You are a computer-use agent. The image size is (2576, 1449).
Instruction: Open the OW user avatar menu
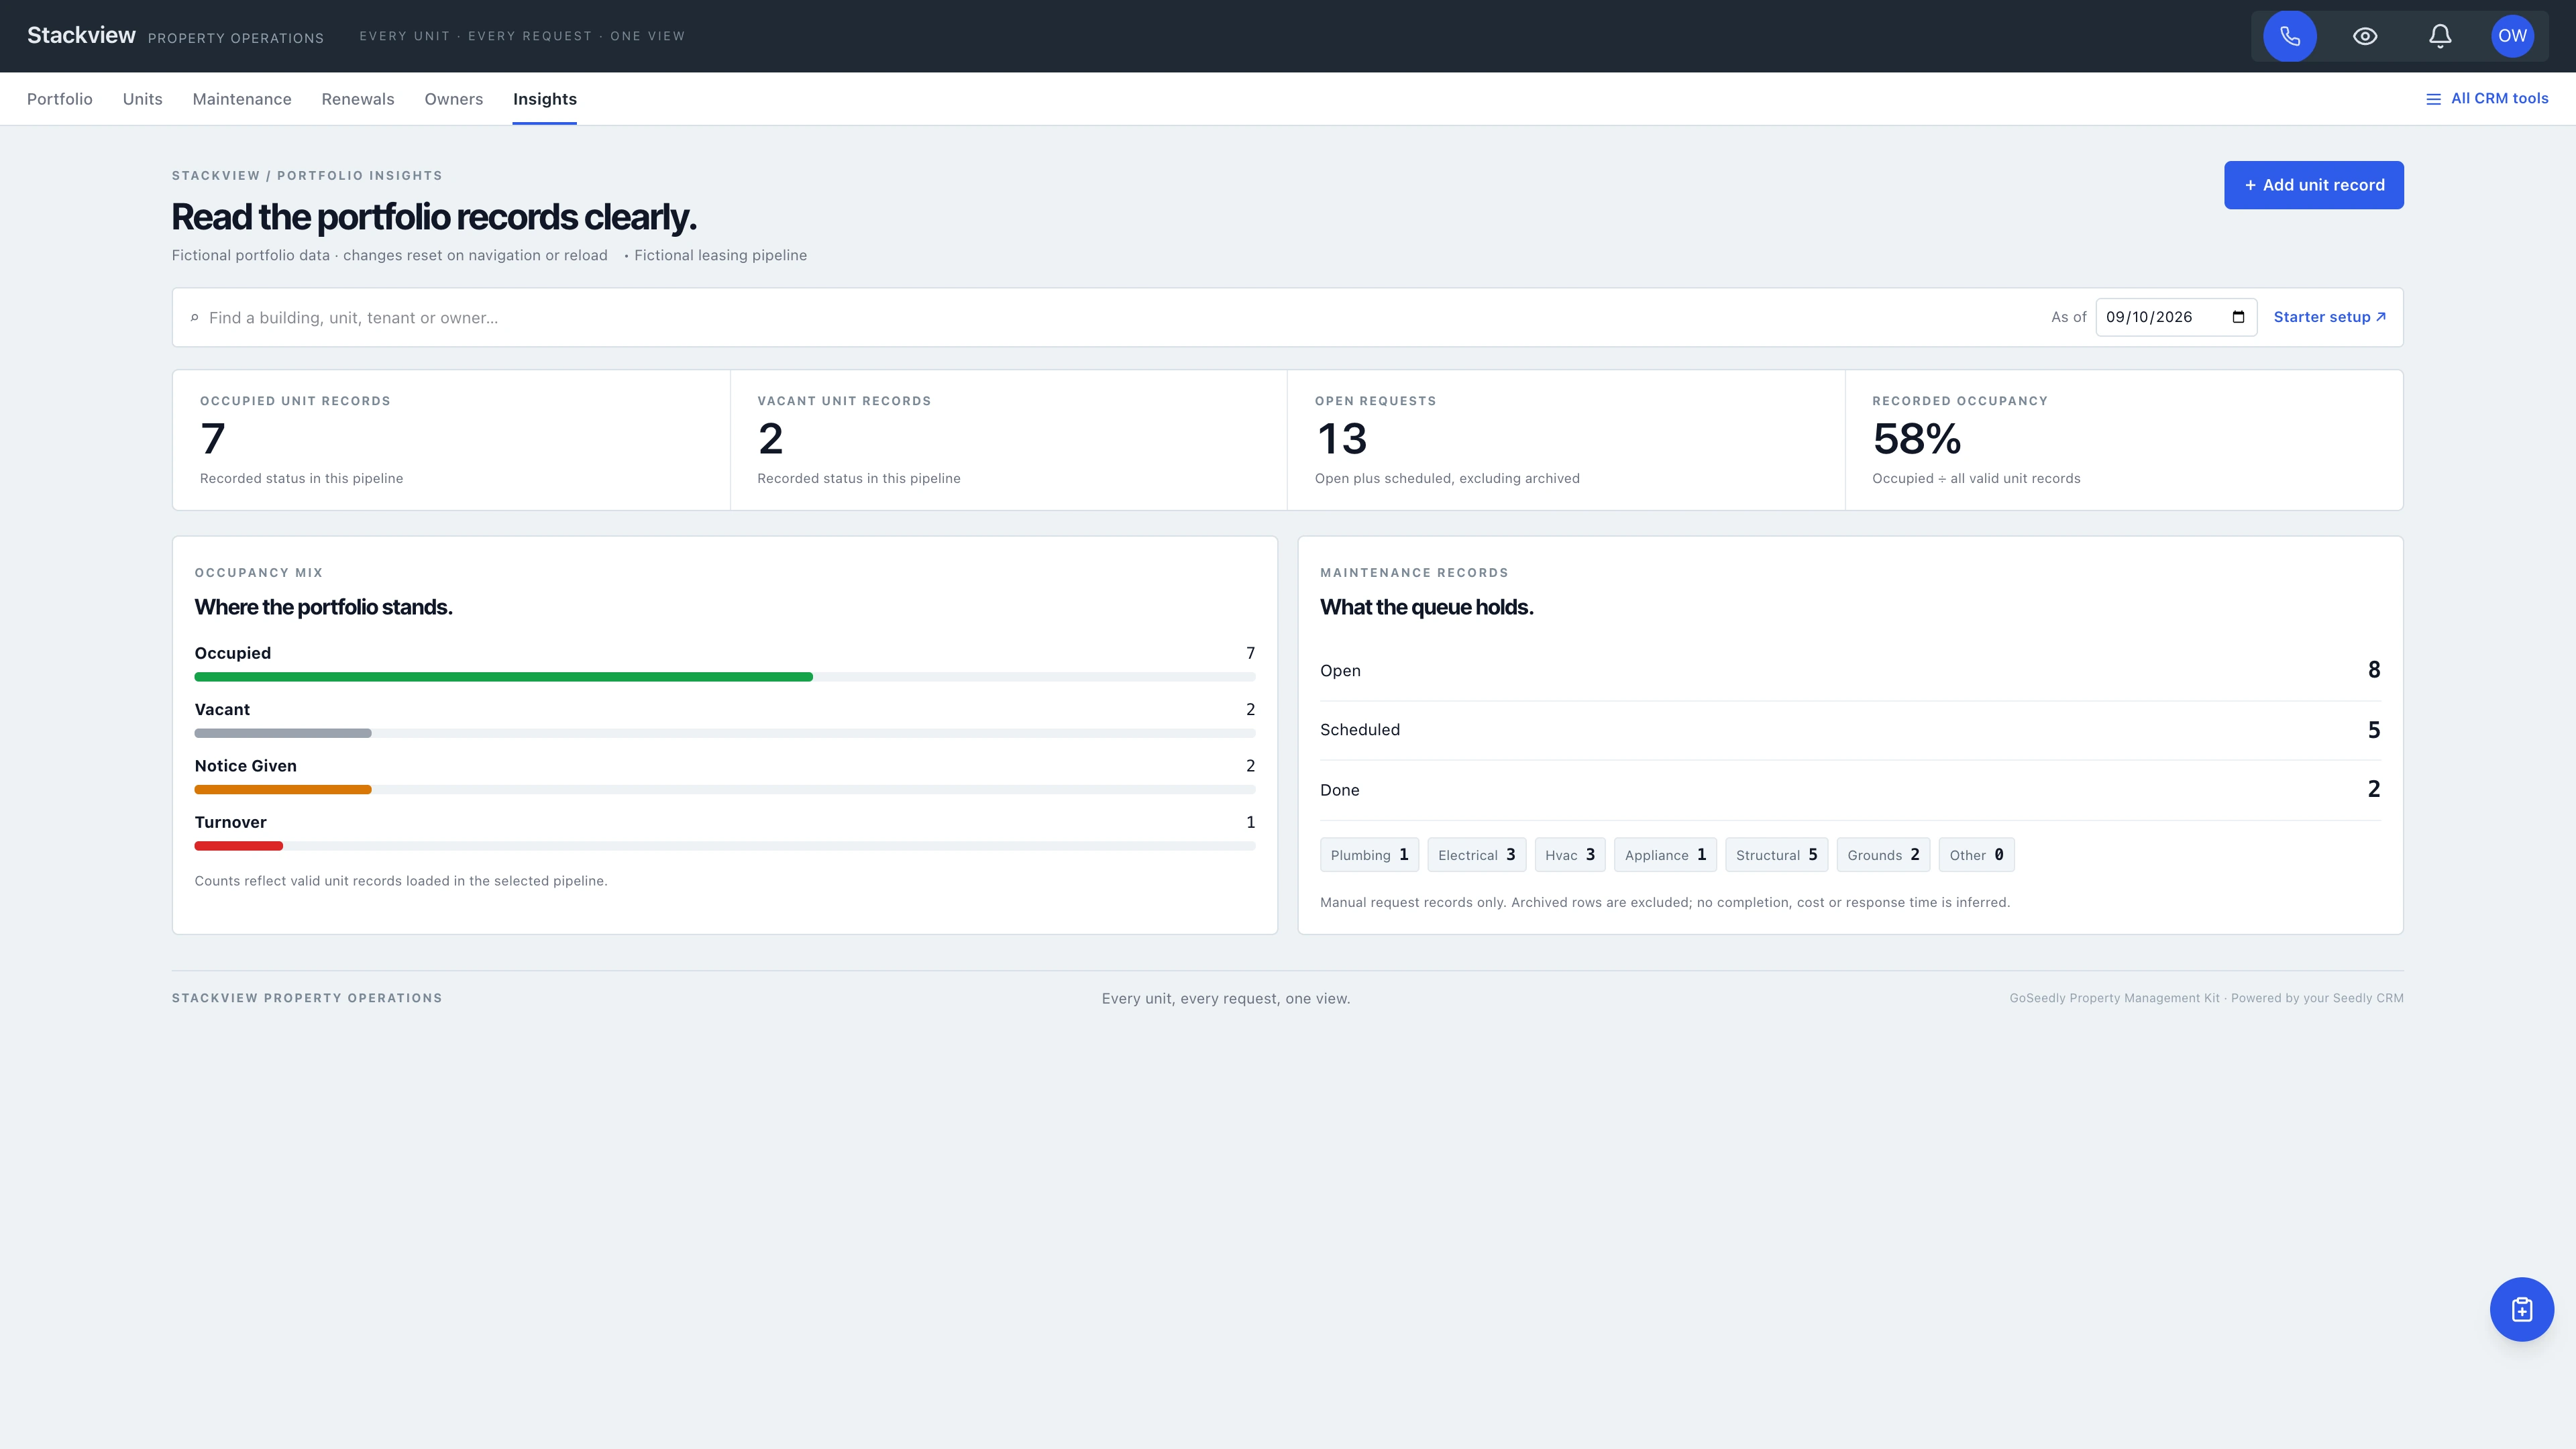click(x=2512, y=36)
